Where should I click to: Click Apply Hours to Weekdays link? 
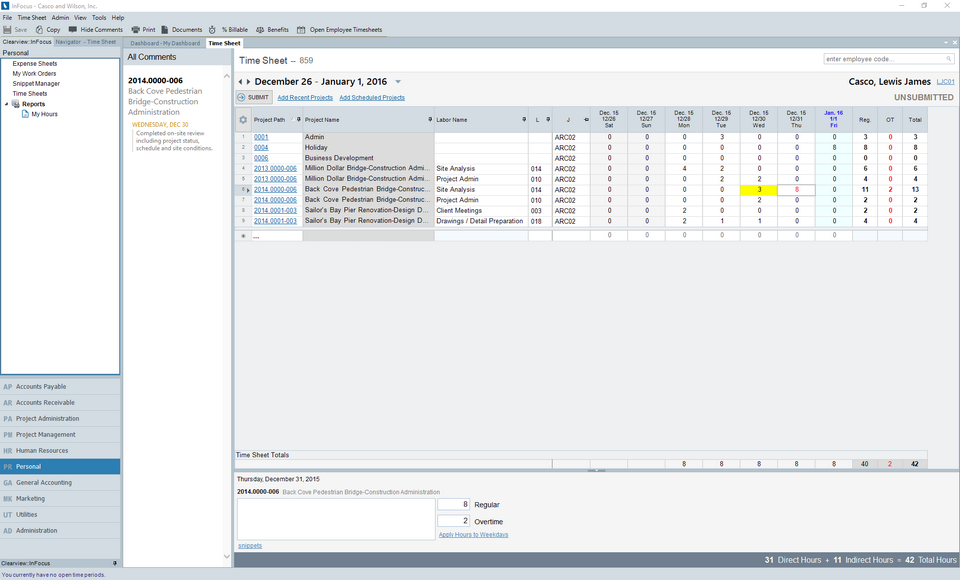pyautogui.click(x=473, y=535)
